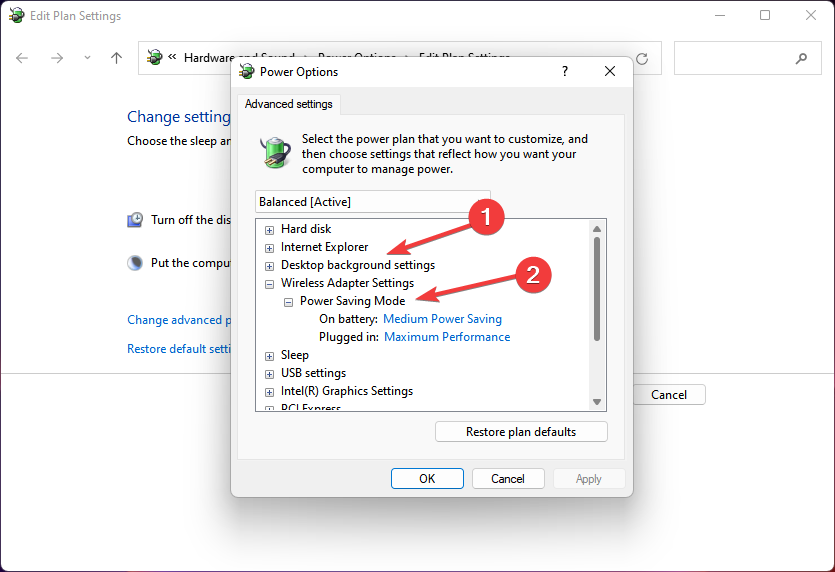Click the On battery: label
The image size is (835, 572).
pos(348,319)
